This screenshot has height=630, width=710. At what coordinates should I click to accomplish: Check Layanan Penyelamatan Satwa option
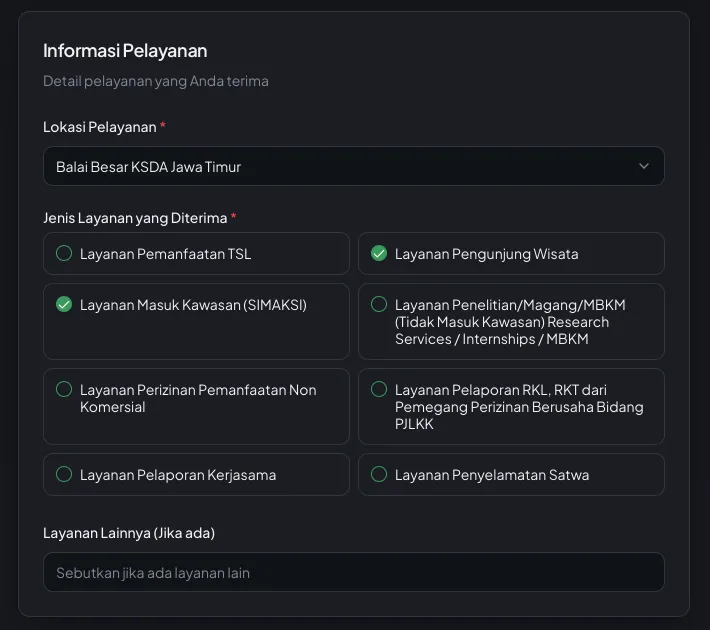[x=511, y=475]
